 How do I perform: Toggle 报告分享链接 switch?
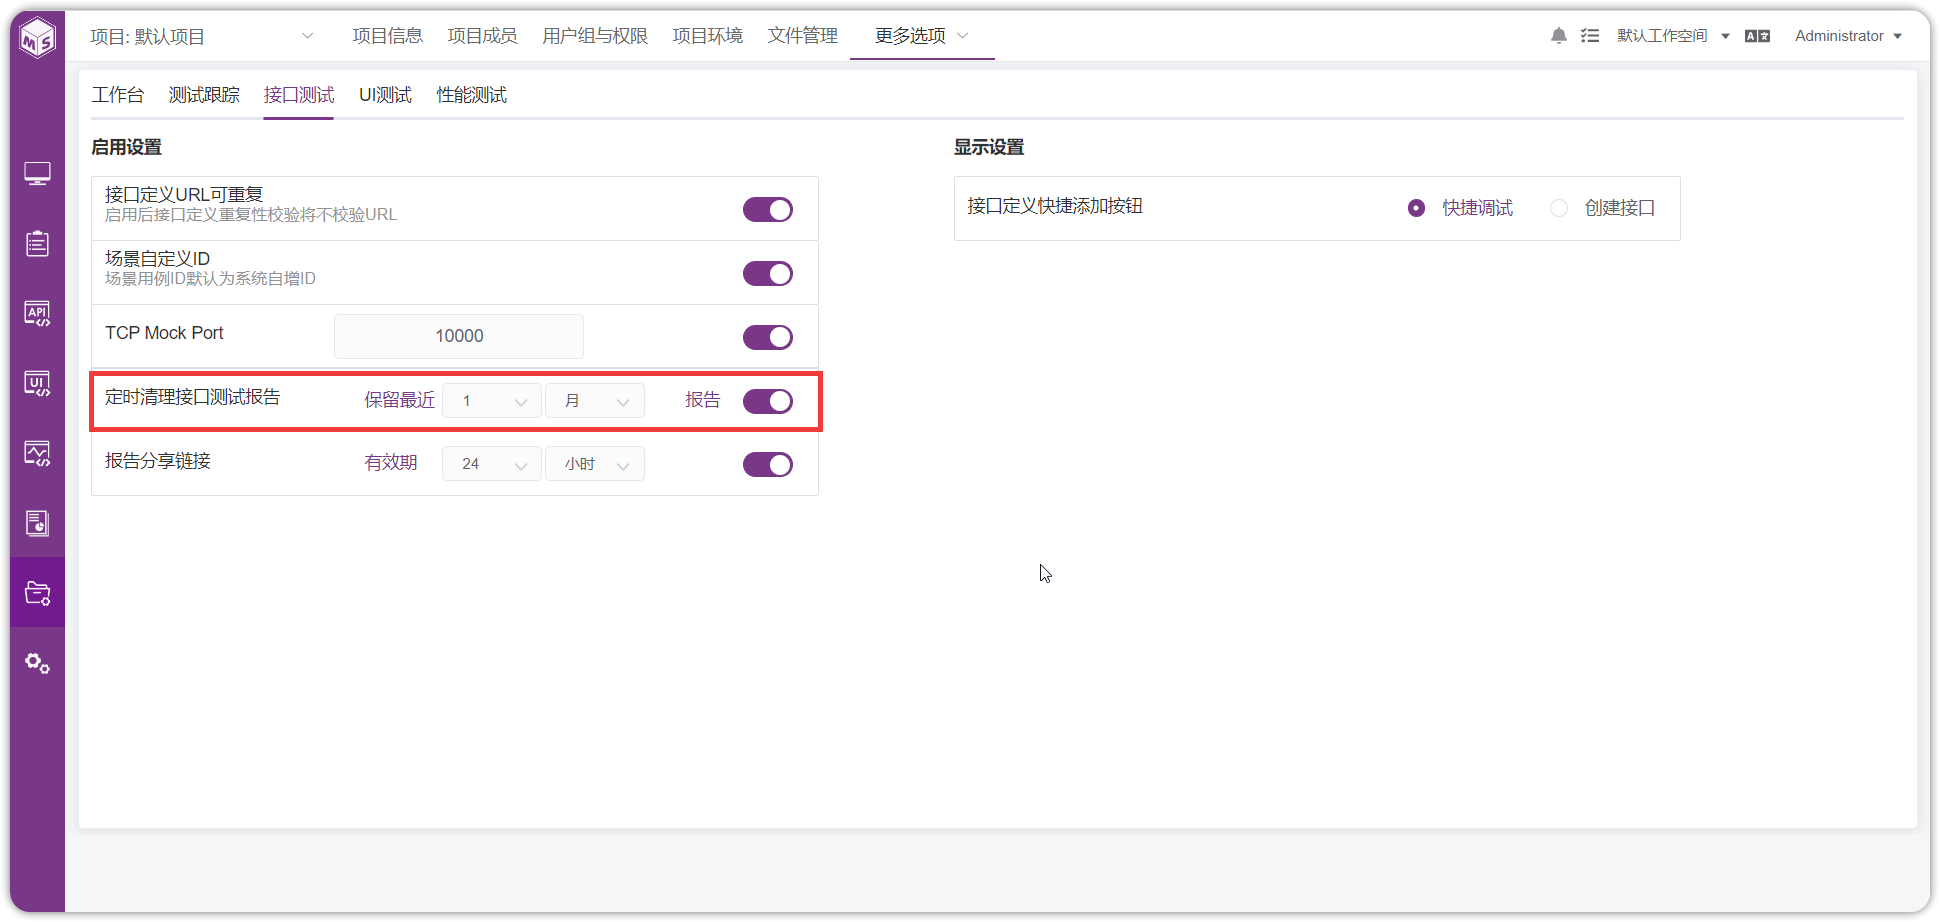[768, 464]
